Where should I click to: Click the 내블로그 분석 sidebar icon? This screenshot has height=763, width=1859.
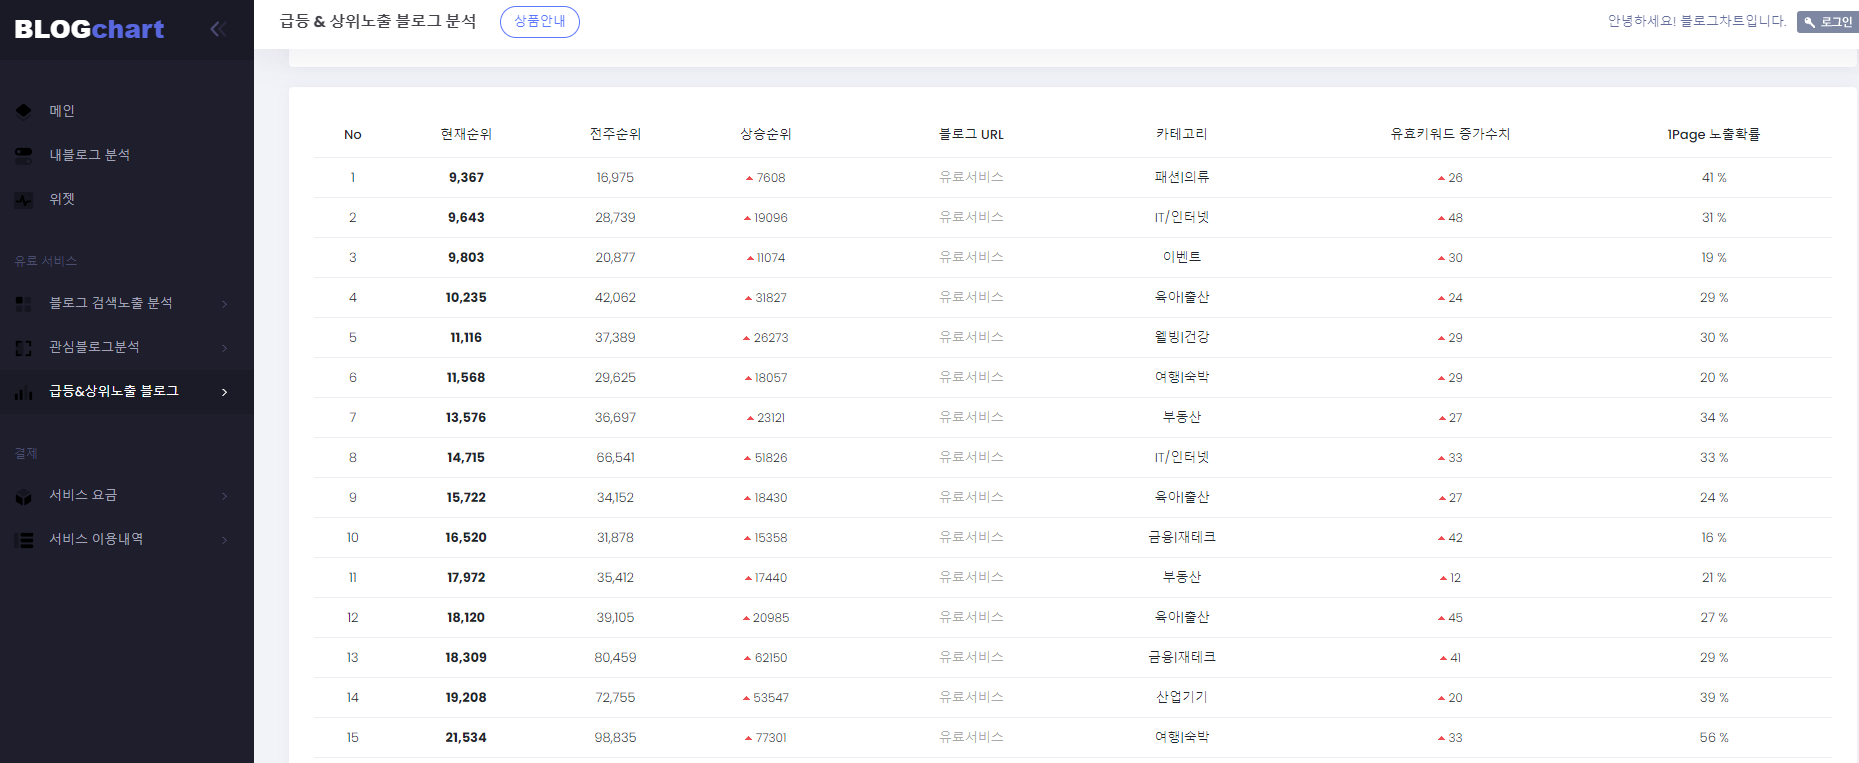24,154
